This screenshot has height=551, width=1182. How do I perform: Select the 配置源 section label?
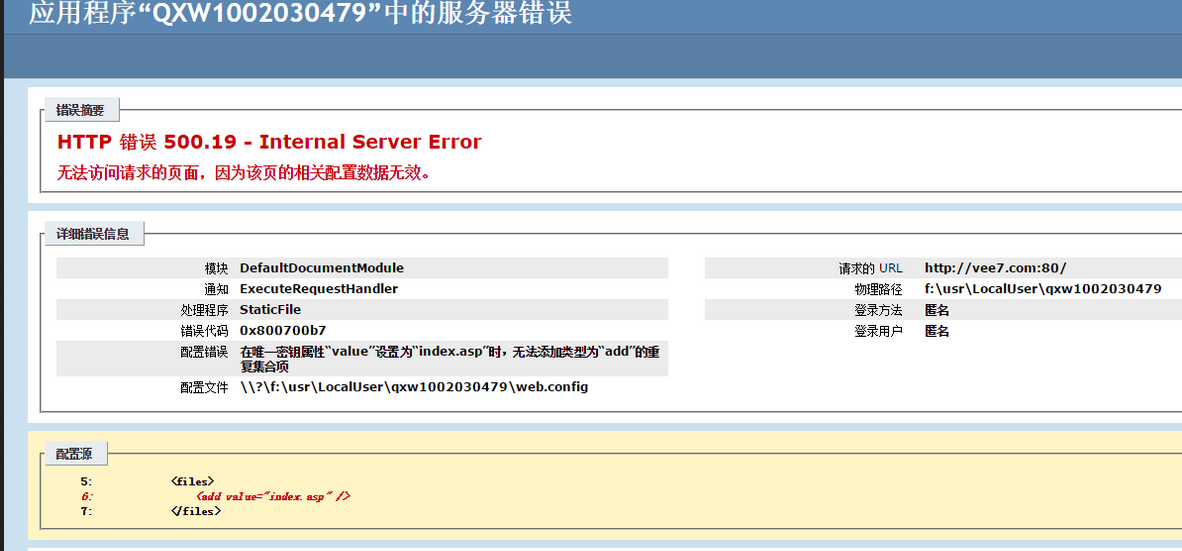point(74,454)
